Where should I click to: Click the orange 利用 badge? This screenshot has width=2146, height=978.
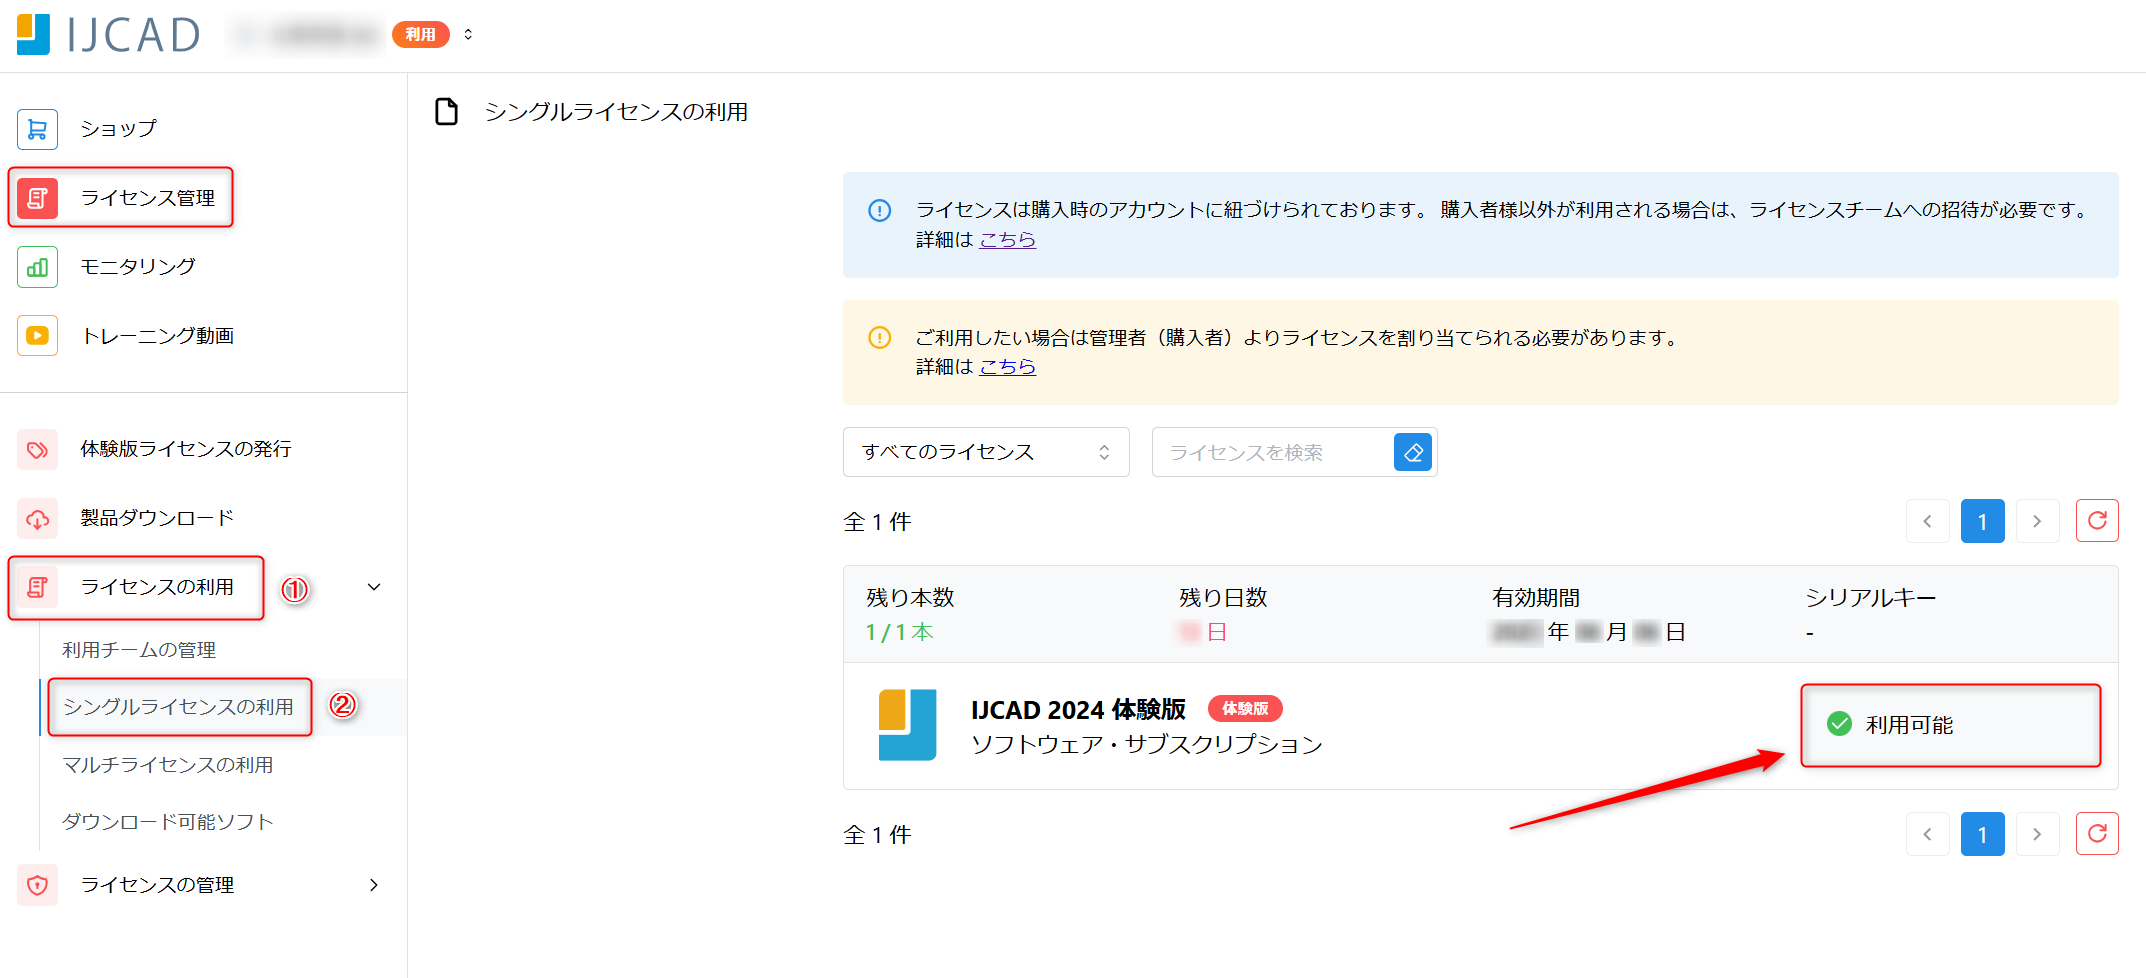point(420,34)
